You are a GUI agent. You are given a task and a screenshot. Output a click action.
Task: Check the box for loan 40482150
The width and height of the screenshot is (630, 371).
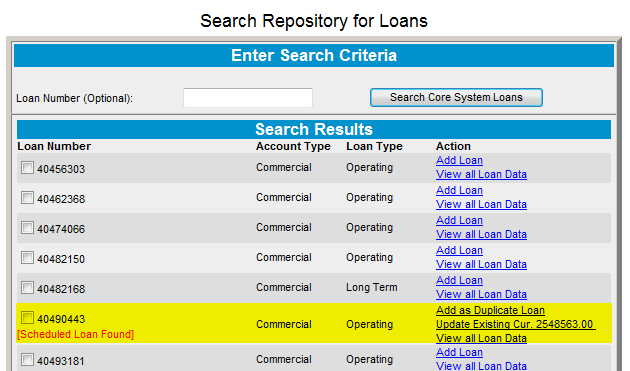[x=27, y=258]
